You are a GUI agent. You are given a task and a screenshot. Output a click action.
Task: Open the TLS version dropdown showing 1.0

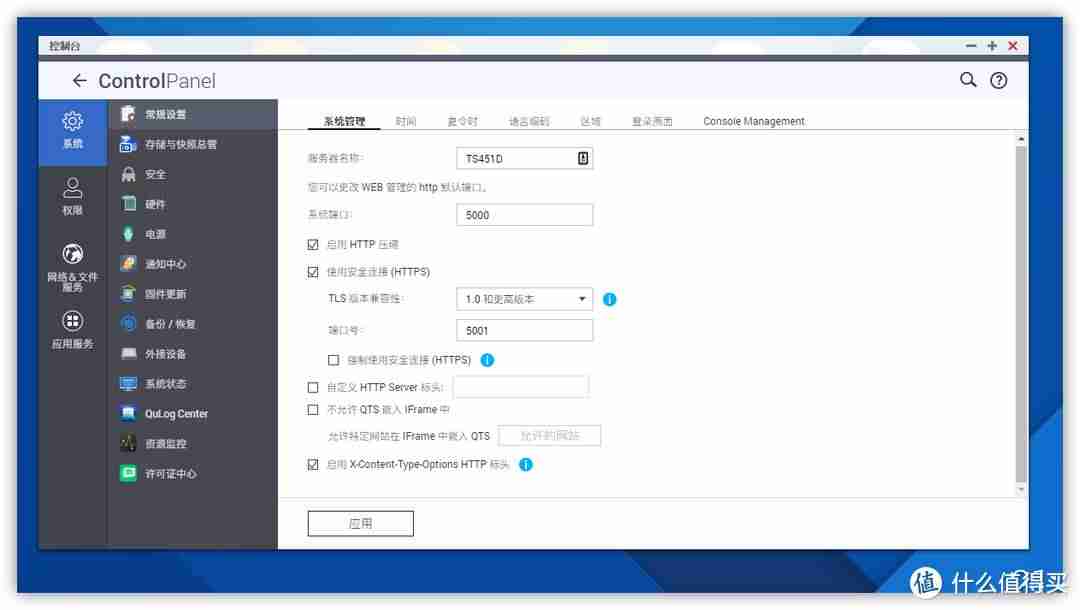click(524, 299)
